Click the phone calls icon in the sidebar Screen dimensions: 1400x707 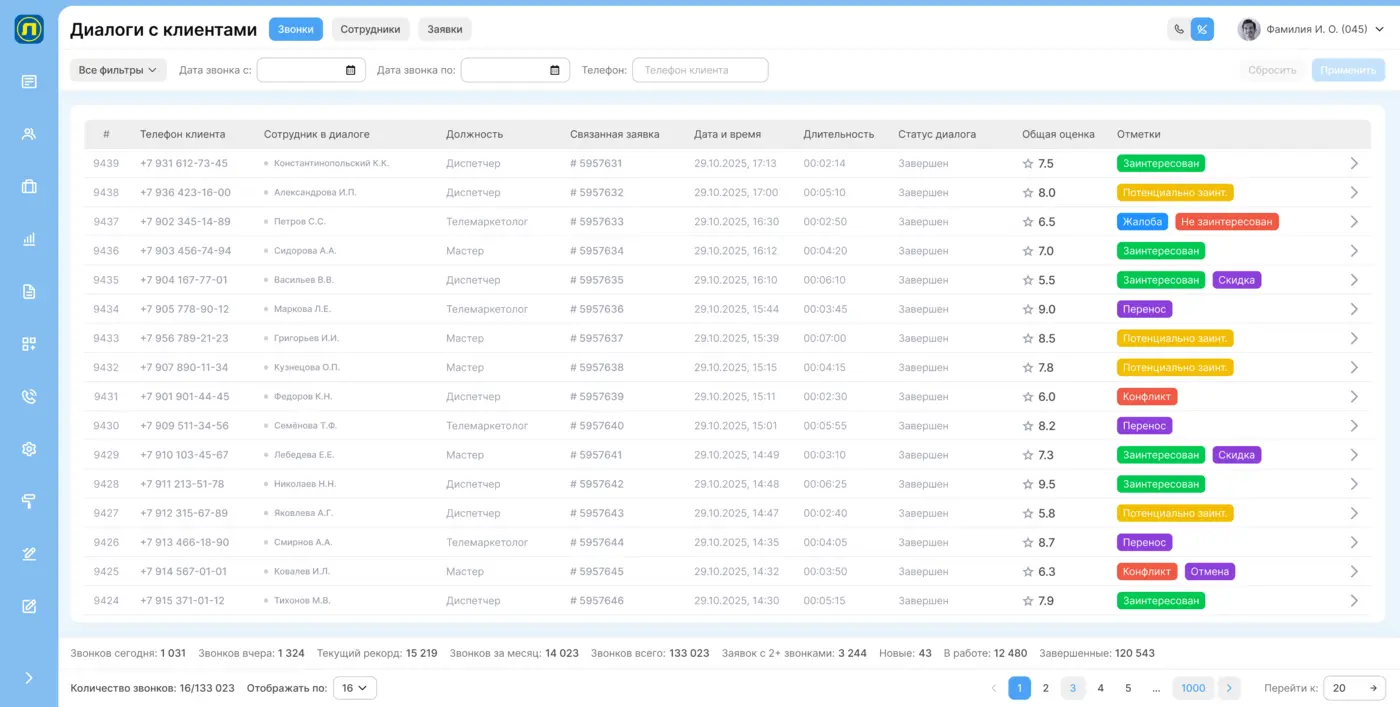(x=29, y=397)
